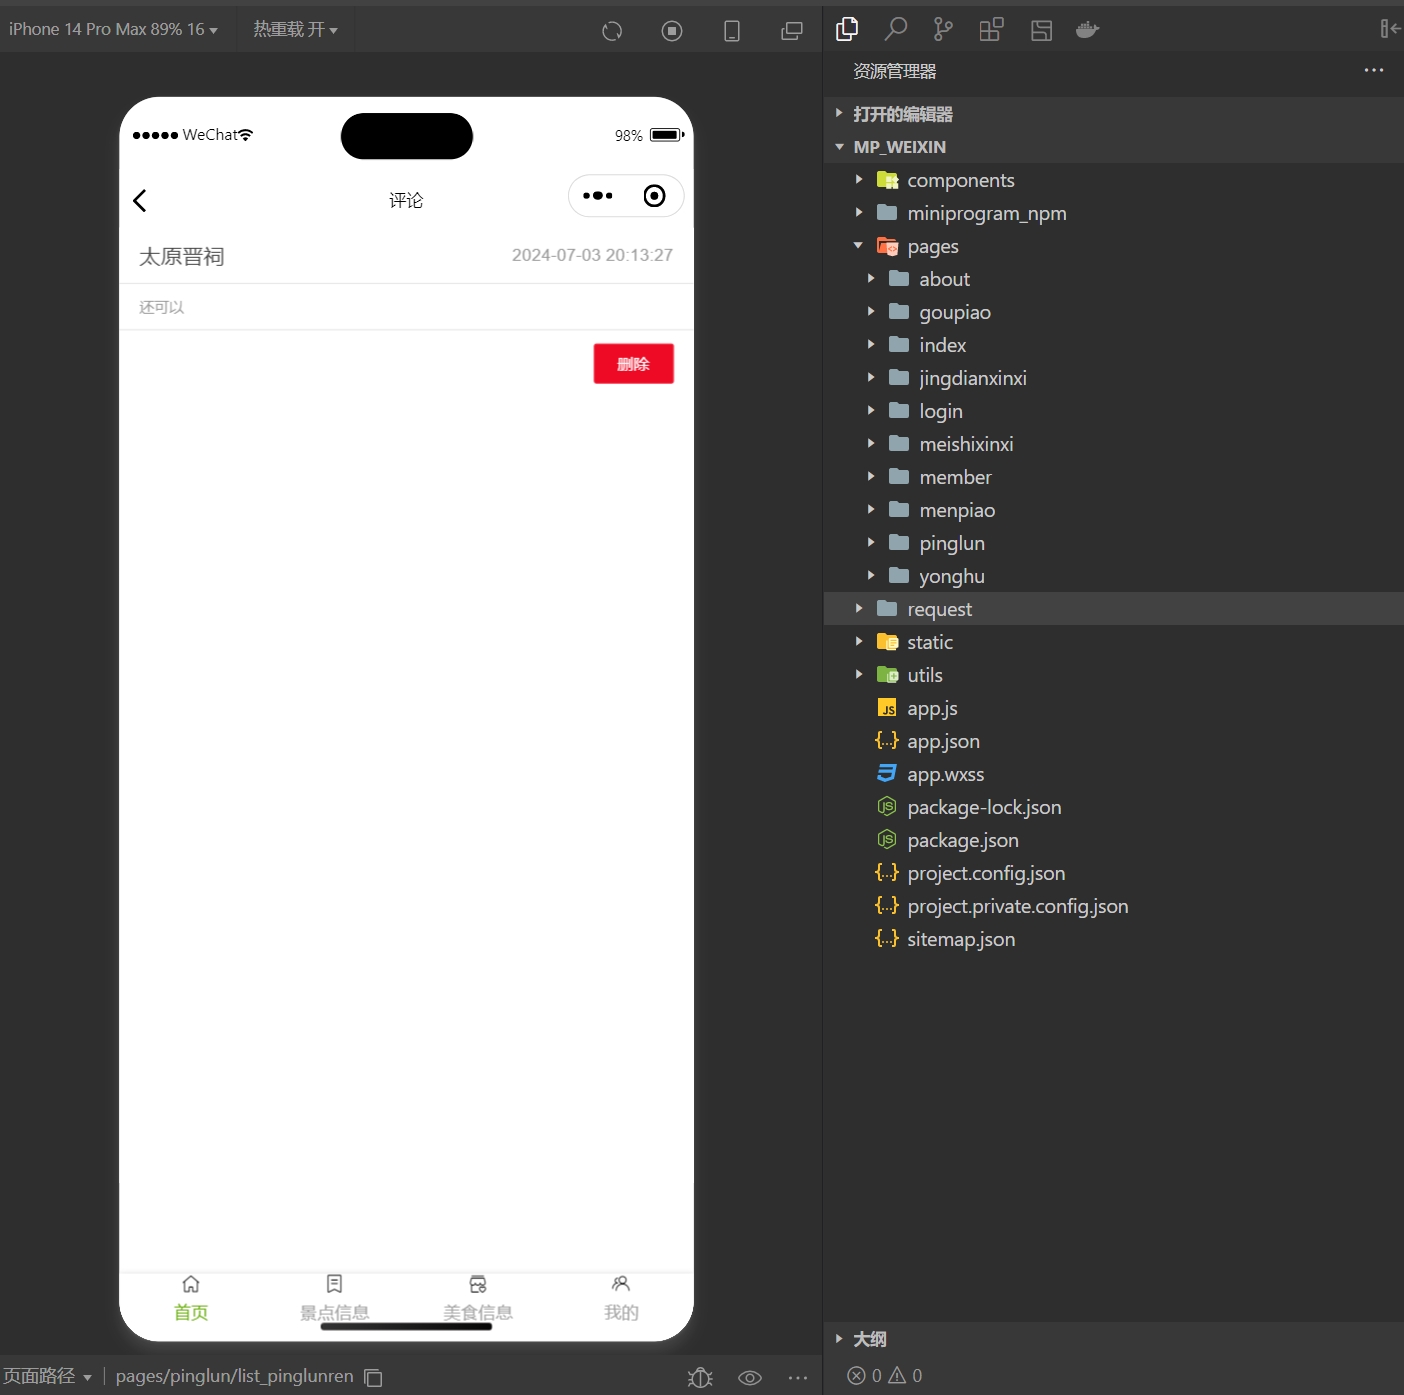Click the bottom bar more options dots
The width and height of the screenshot is (1404, 1395).
coord(798,1378)
